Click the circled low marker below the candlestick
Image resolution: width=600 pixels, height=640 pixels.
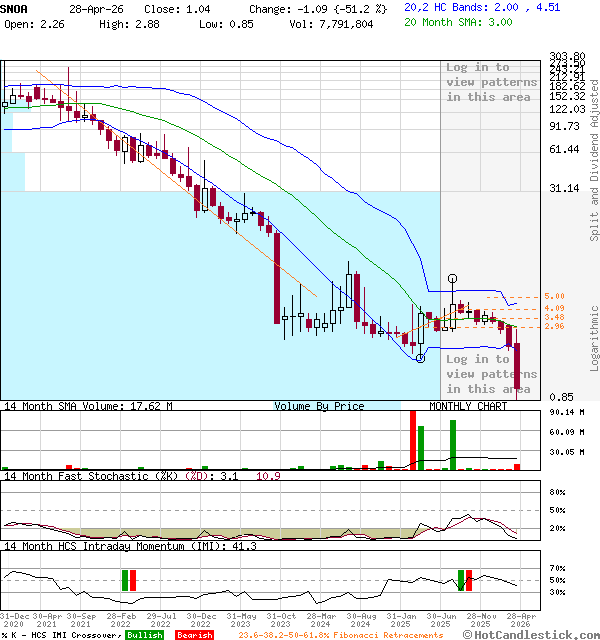[420, 358]
